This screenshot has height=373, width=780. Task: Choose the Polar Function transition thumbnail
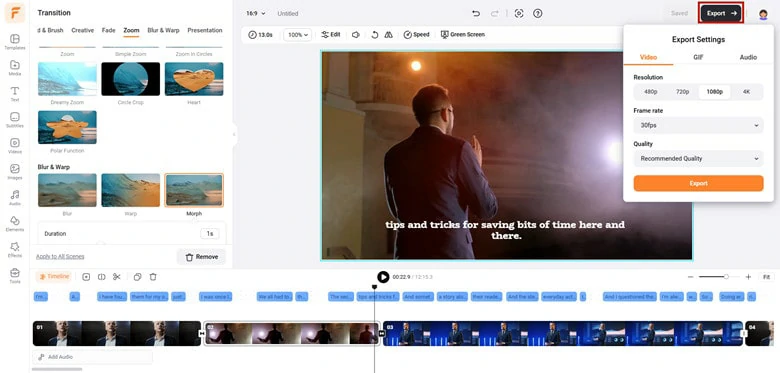[x=67, y=127]
